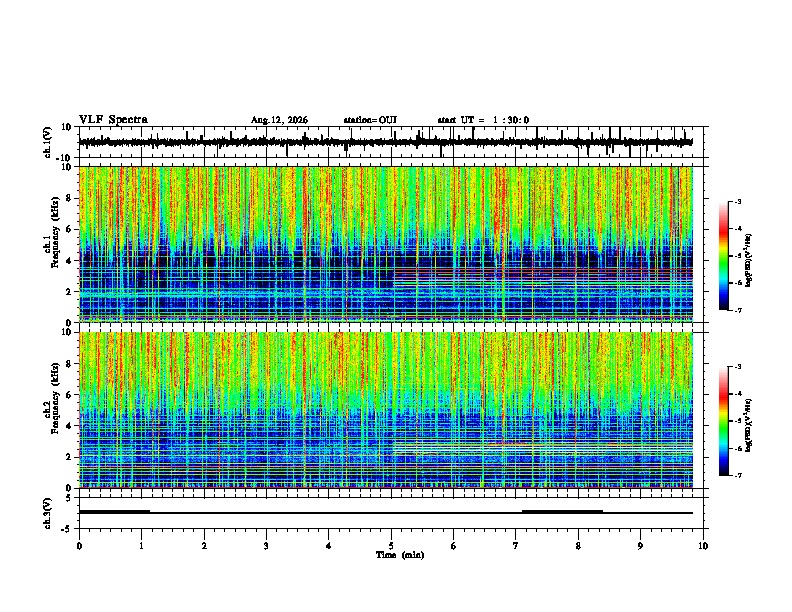Click the "ch.1(V)" waveform axis label

tap(48, 142)
